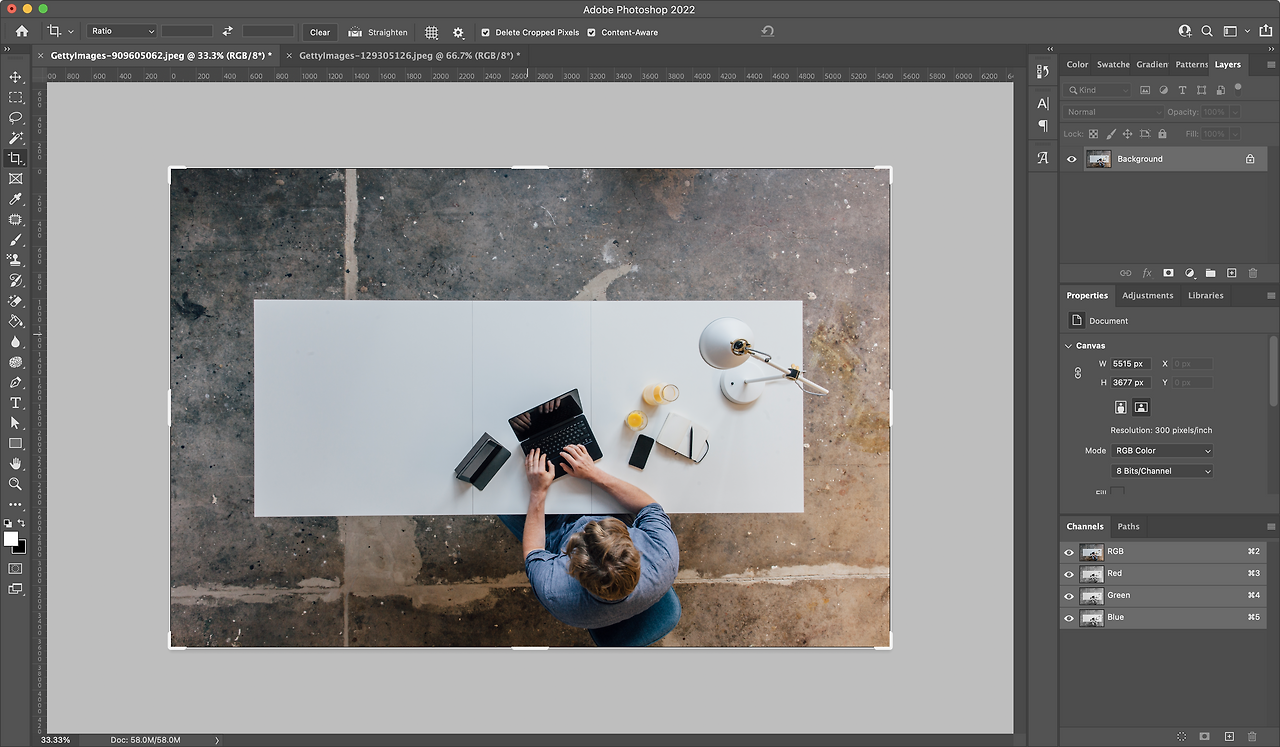Toggle Blue channel visibility
Viewport: 1280px width, 747px height.
tap(1069, 618)
